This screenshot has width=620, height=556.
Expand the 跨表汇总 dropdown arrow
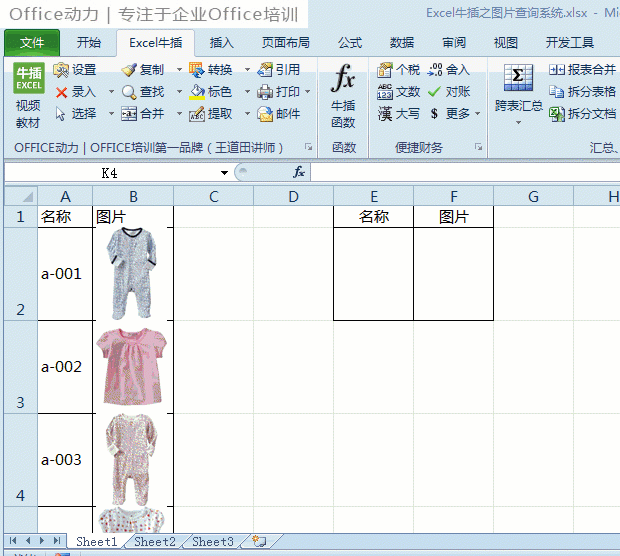click(518, 123)
